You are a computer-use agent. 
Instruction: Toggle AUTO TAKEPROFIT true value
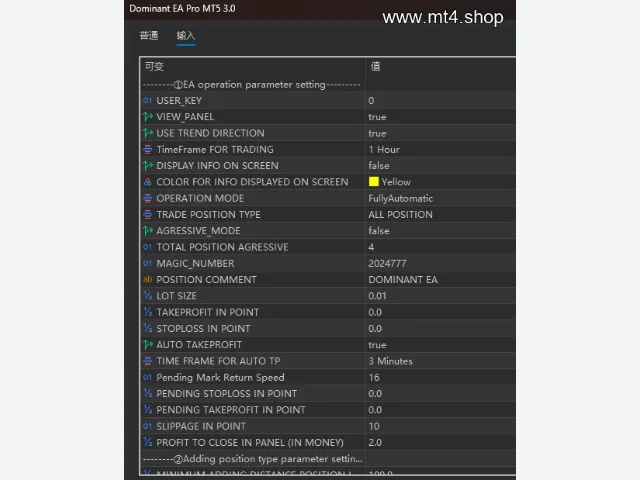(377, 345)
